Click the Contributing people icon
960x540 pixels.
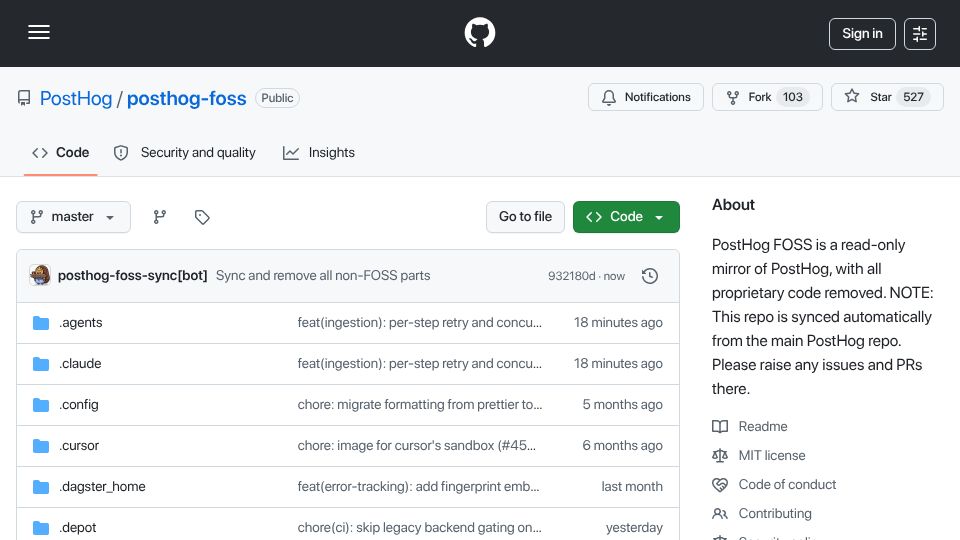tap(720, 513)
